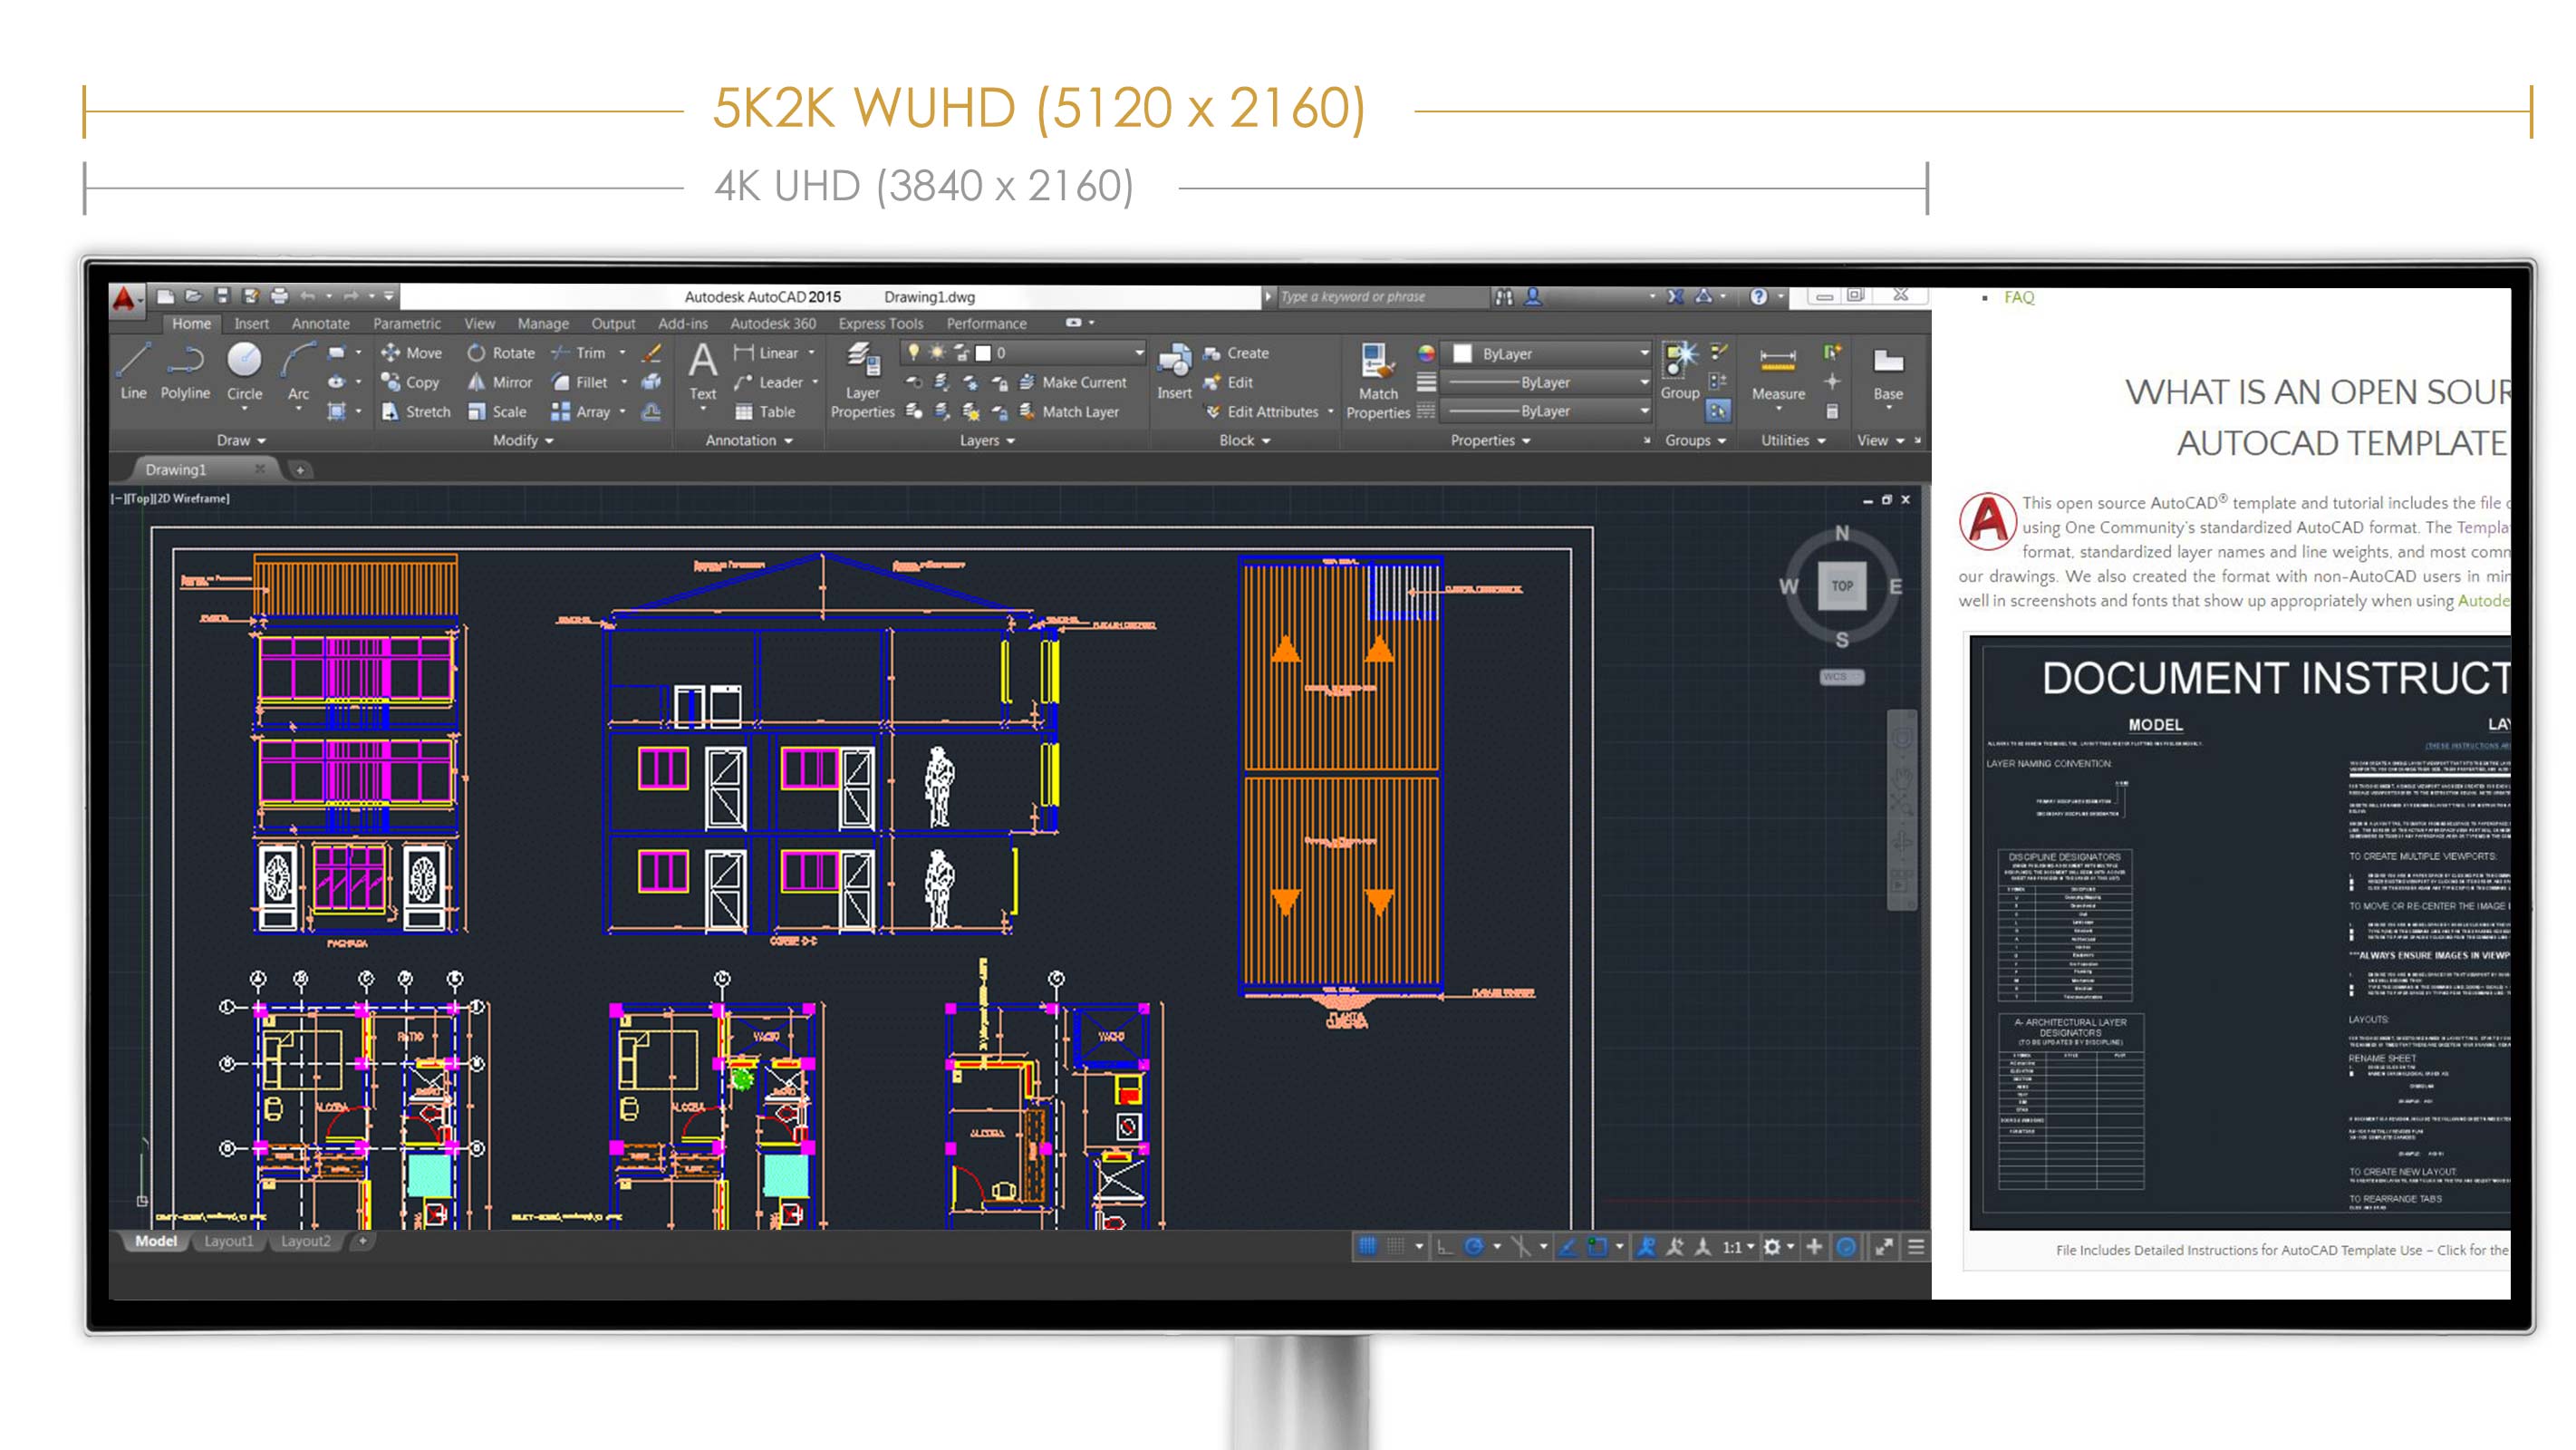This screenshot has width=2576, height=1450.
Task: Open the FAQ link on web page
Action: [2018, 297]
